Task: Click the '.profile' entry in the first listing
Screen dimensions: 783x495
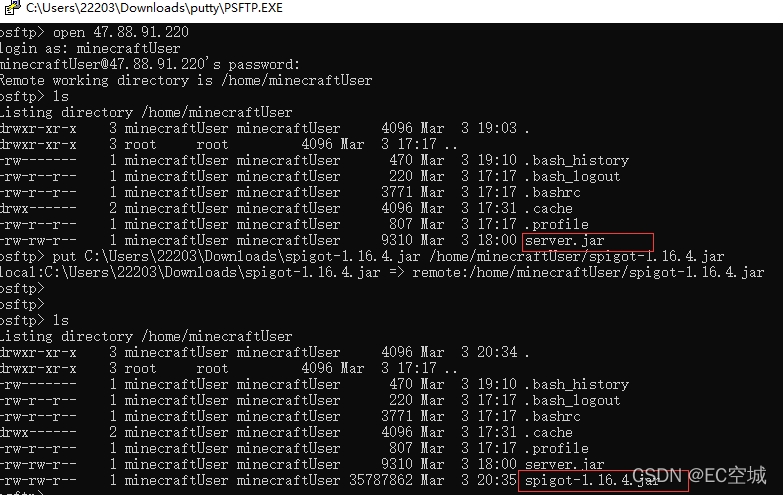Action: 556,224
